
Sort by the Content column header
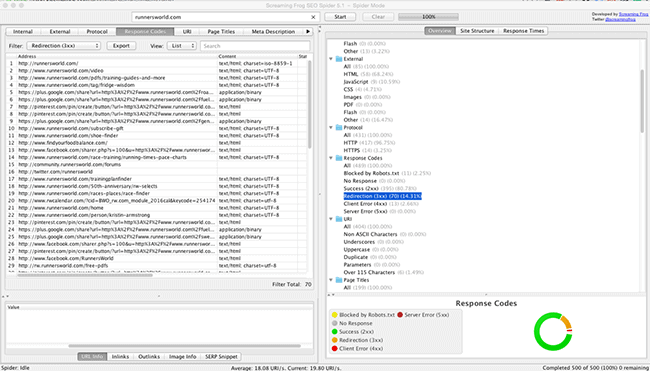coord(257,56)
